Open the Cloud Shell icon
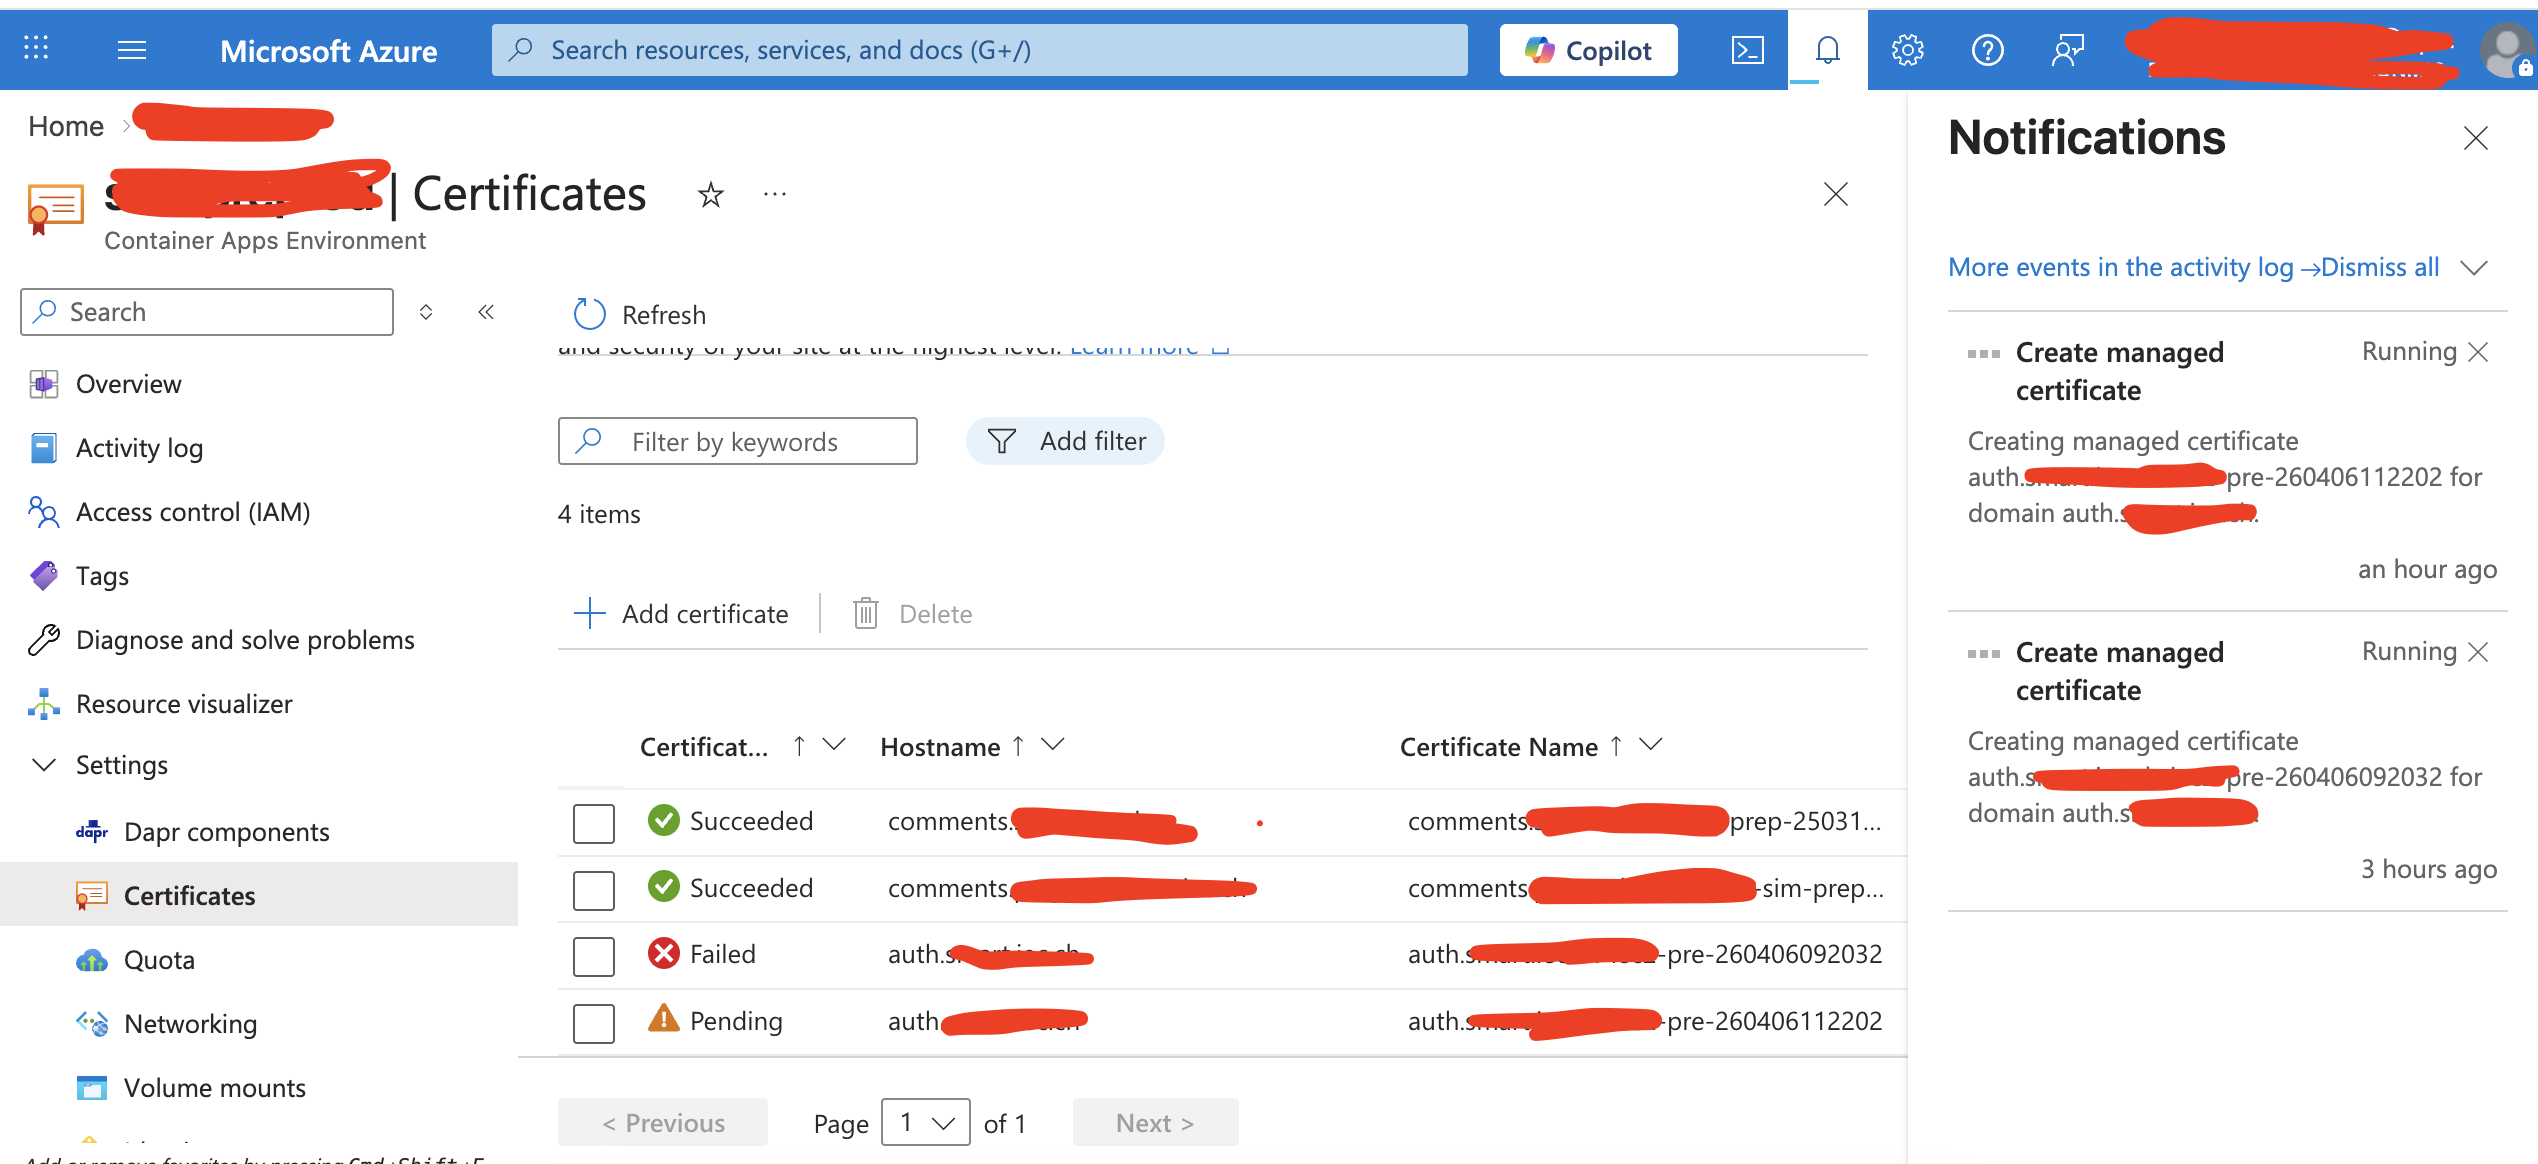This screenshot has height=1164, width=2538. coord(1747,50)
